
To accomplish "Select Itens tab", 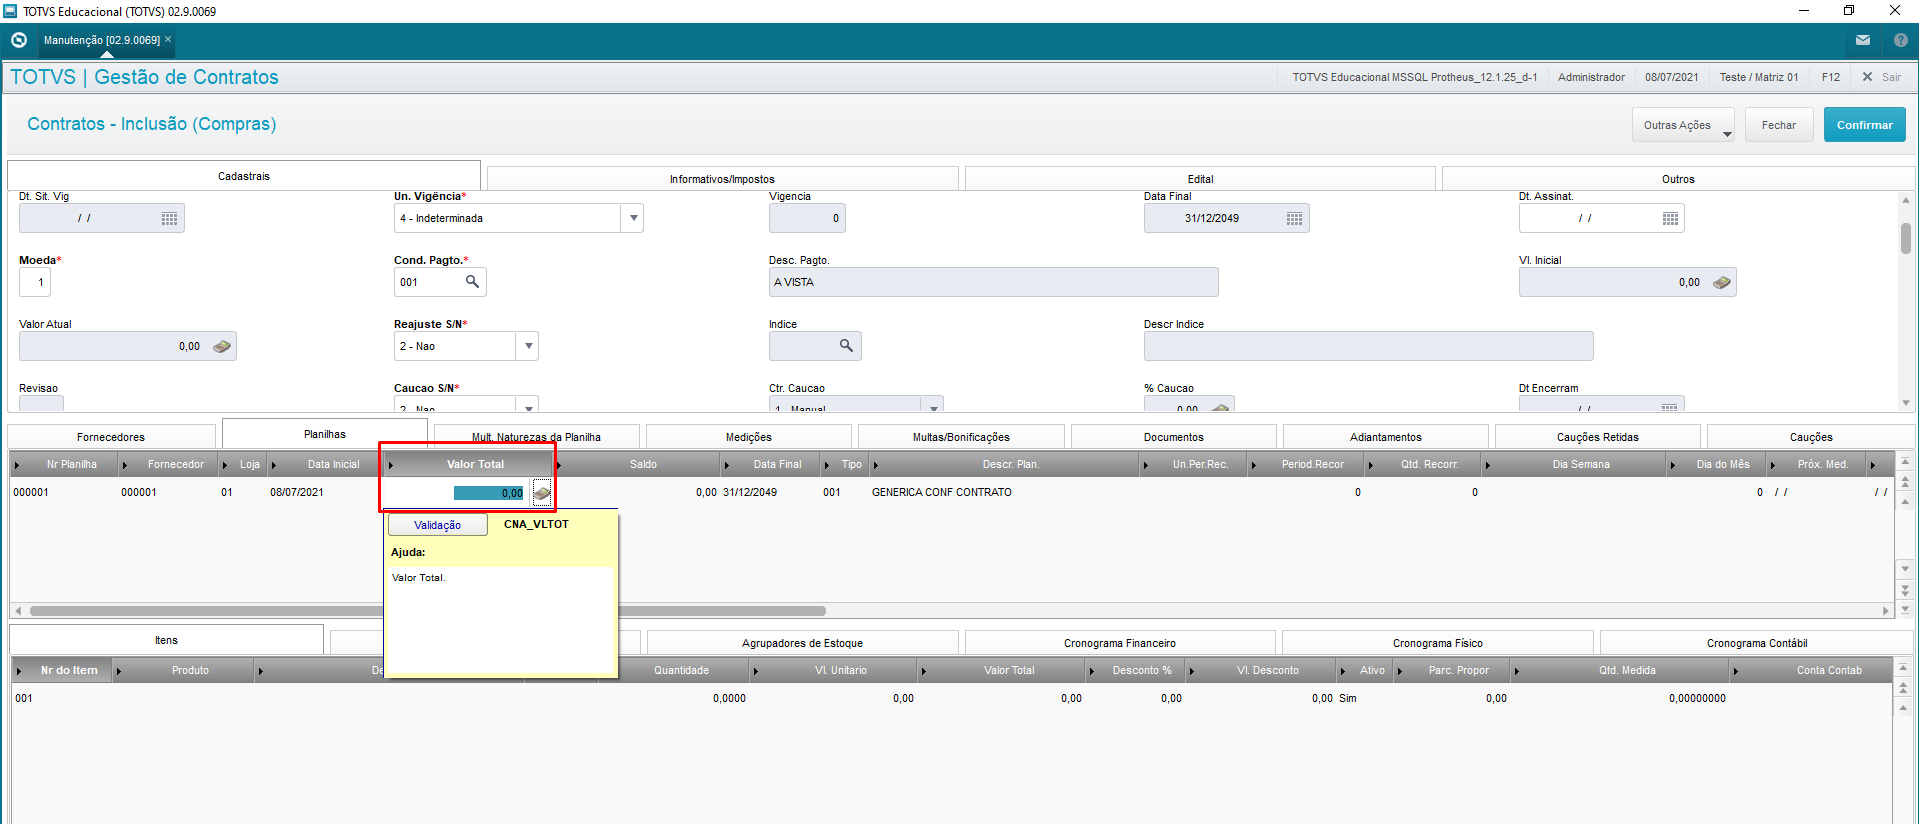I will [x=166, y=640].
